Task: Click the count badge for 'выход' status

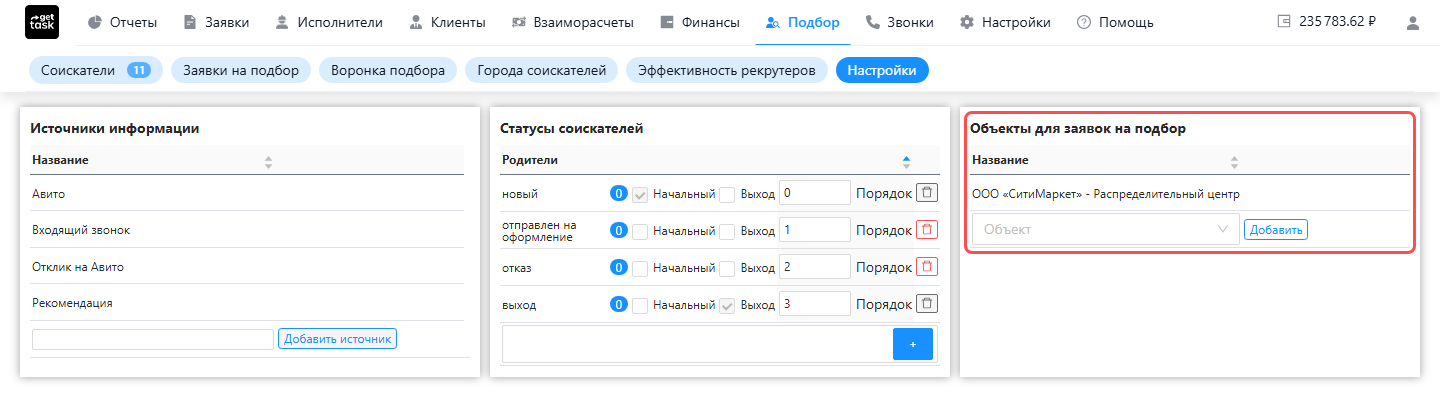Action: (619, 305)
